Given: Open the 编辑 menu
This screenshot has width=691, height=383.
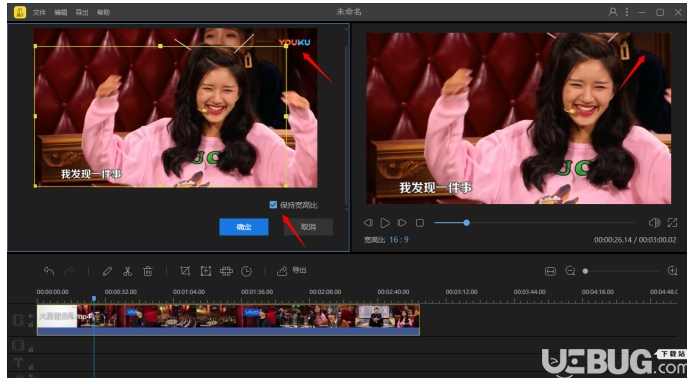Looking at the screenshot, I should point(60,12).
